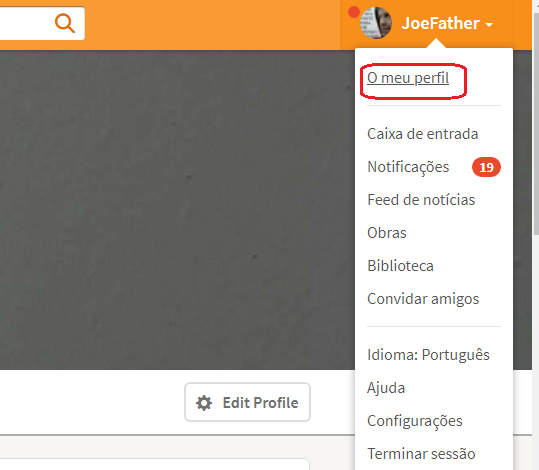Click inside the search input field
Image resolution: width=539 pixels, height=470 pixels.
coord(26,23)
